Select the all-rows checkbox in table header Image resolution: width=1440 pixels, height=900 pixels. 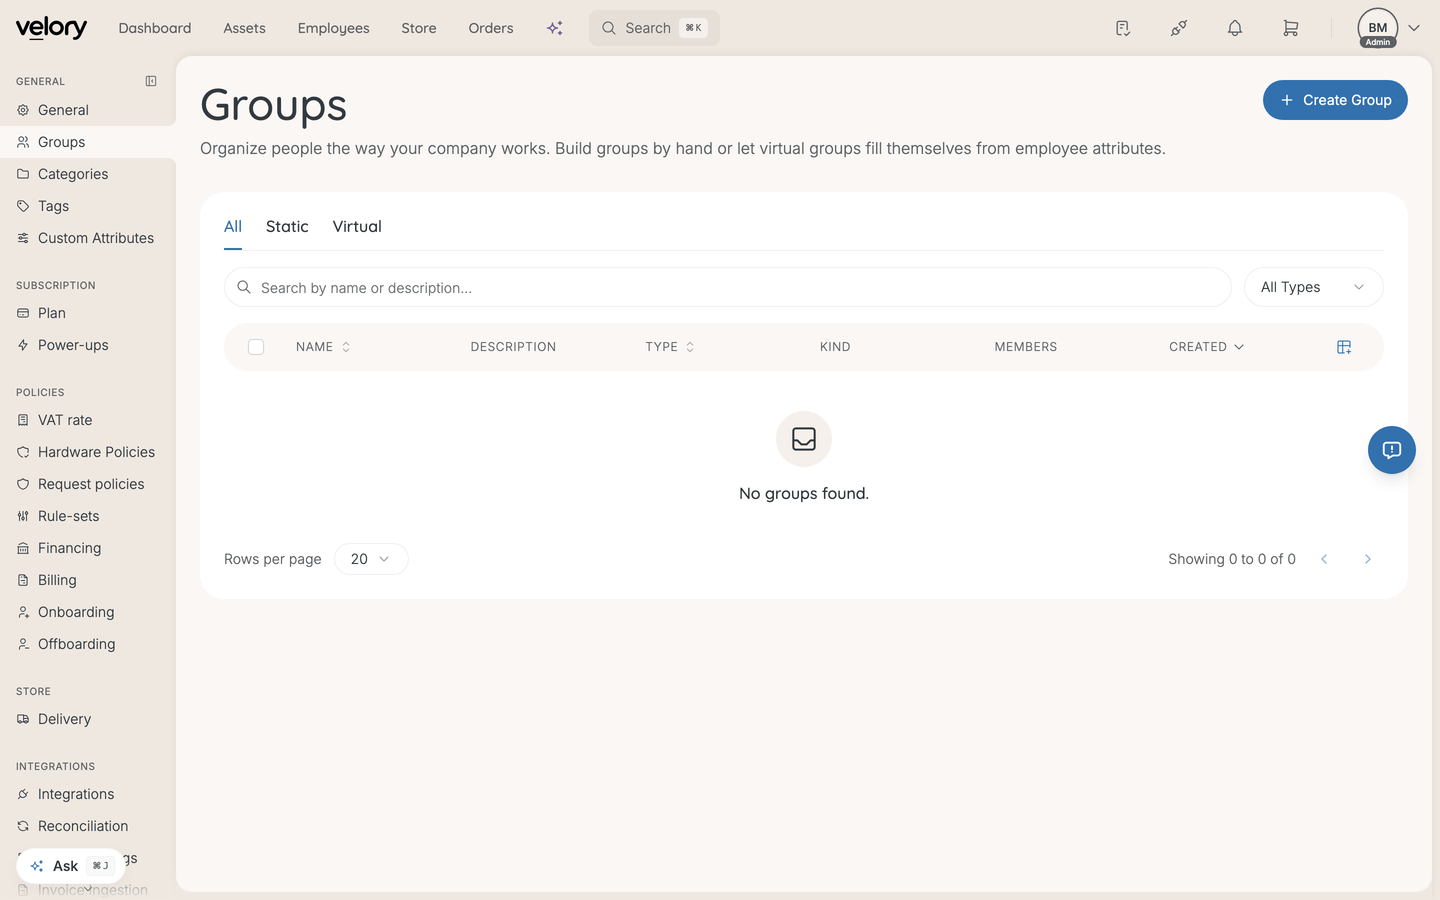pos(256,347)
